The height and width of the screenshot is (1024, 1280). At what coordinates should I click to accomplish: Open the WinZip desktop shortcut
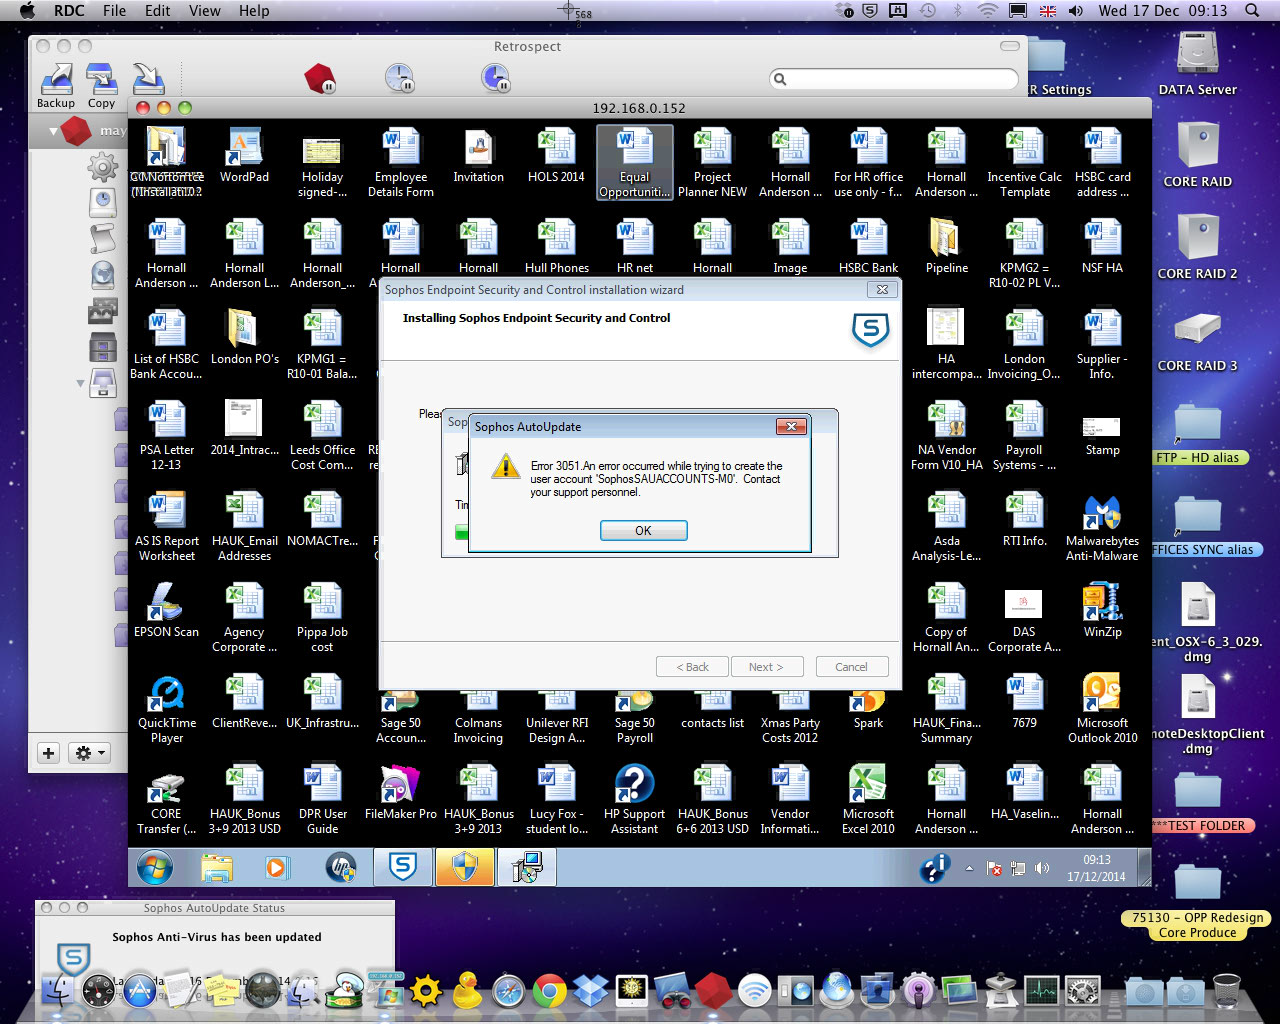[x=1102, y=611]
